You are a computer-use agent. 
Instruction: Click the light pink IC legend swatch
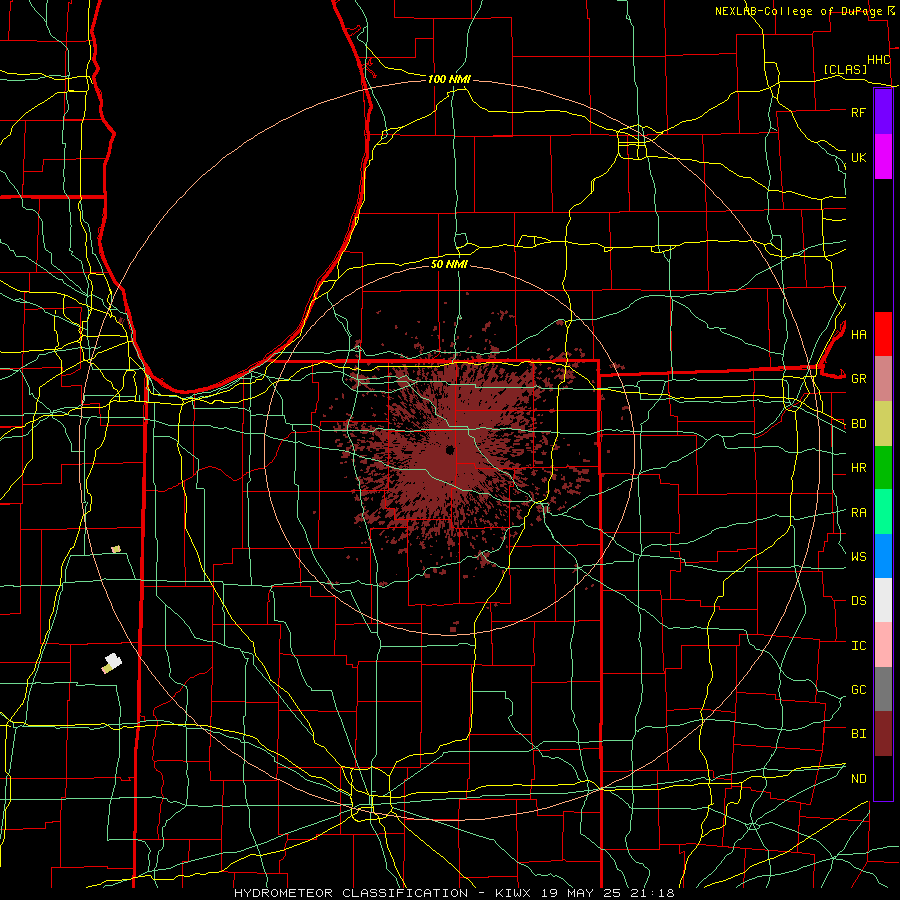[883, 645]
